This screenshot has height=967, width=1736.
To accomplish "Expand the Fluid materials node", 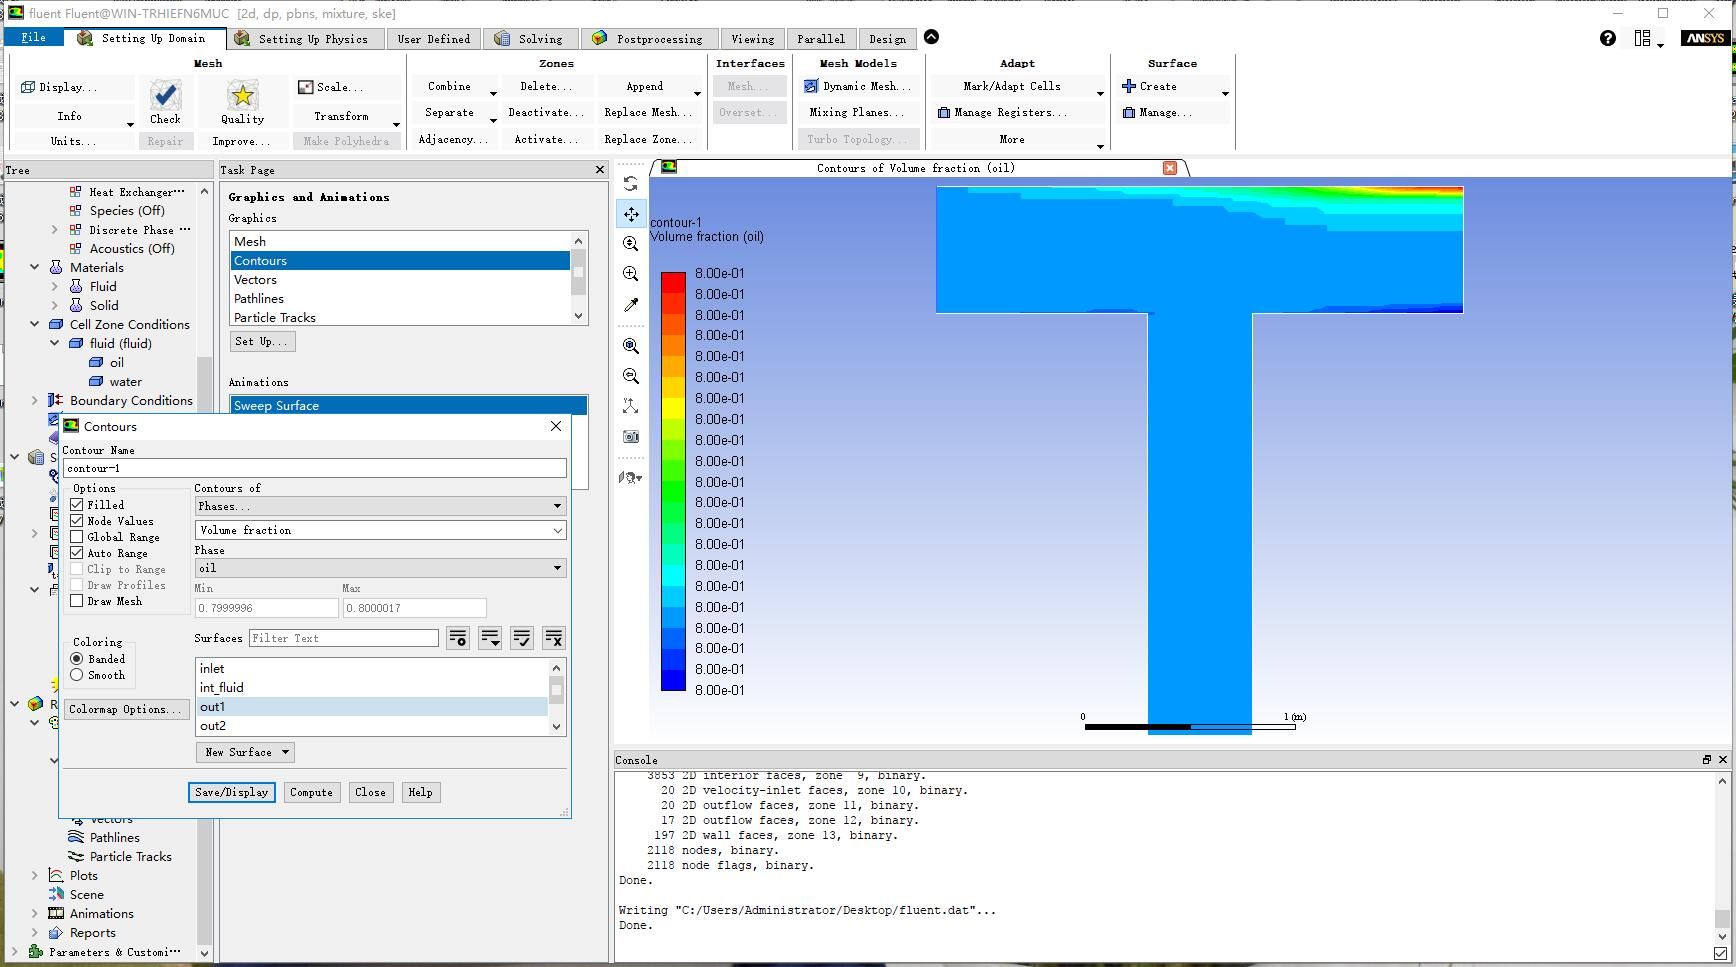I will 55,286.
